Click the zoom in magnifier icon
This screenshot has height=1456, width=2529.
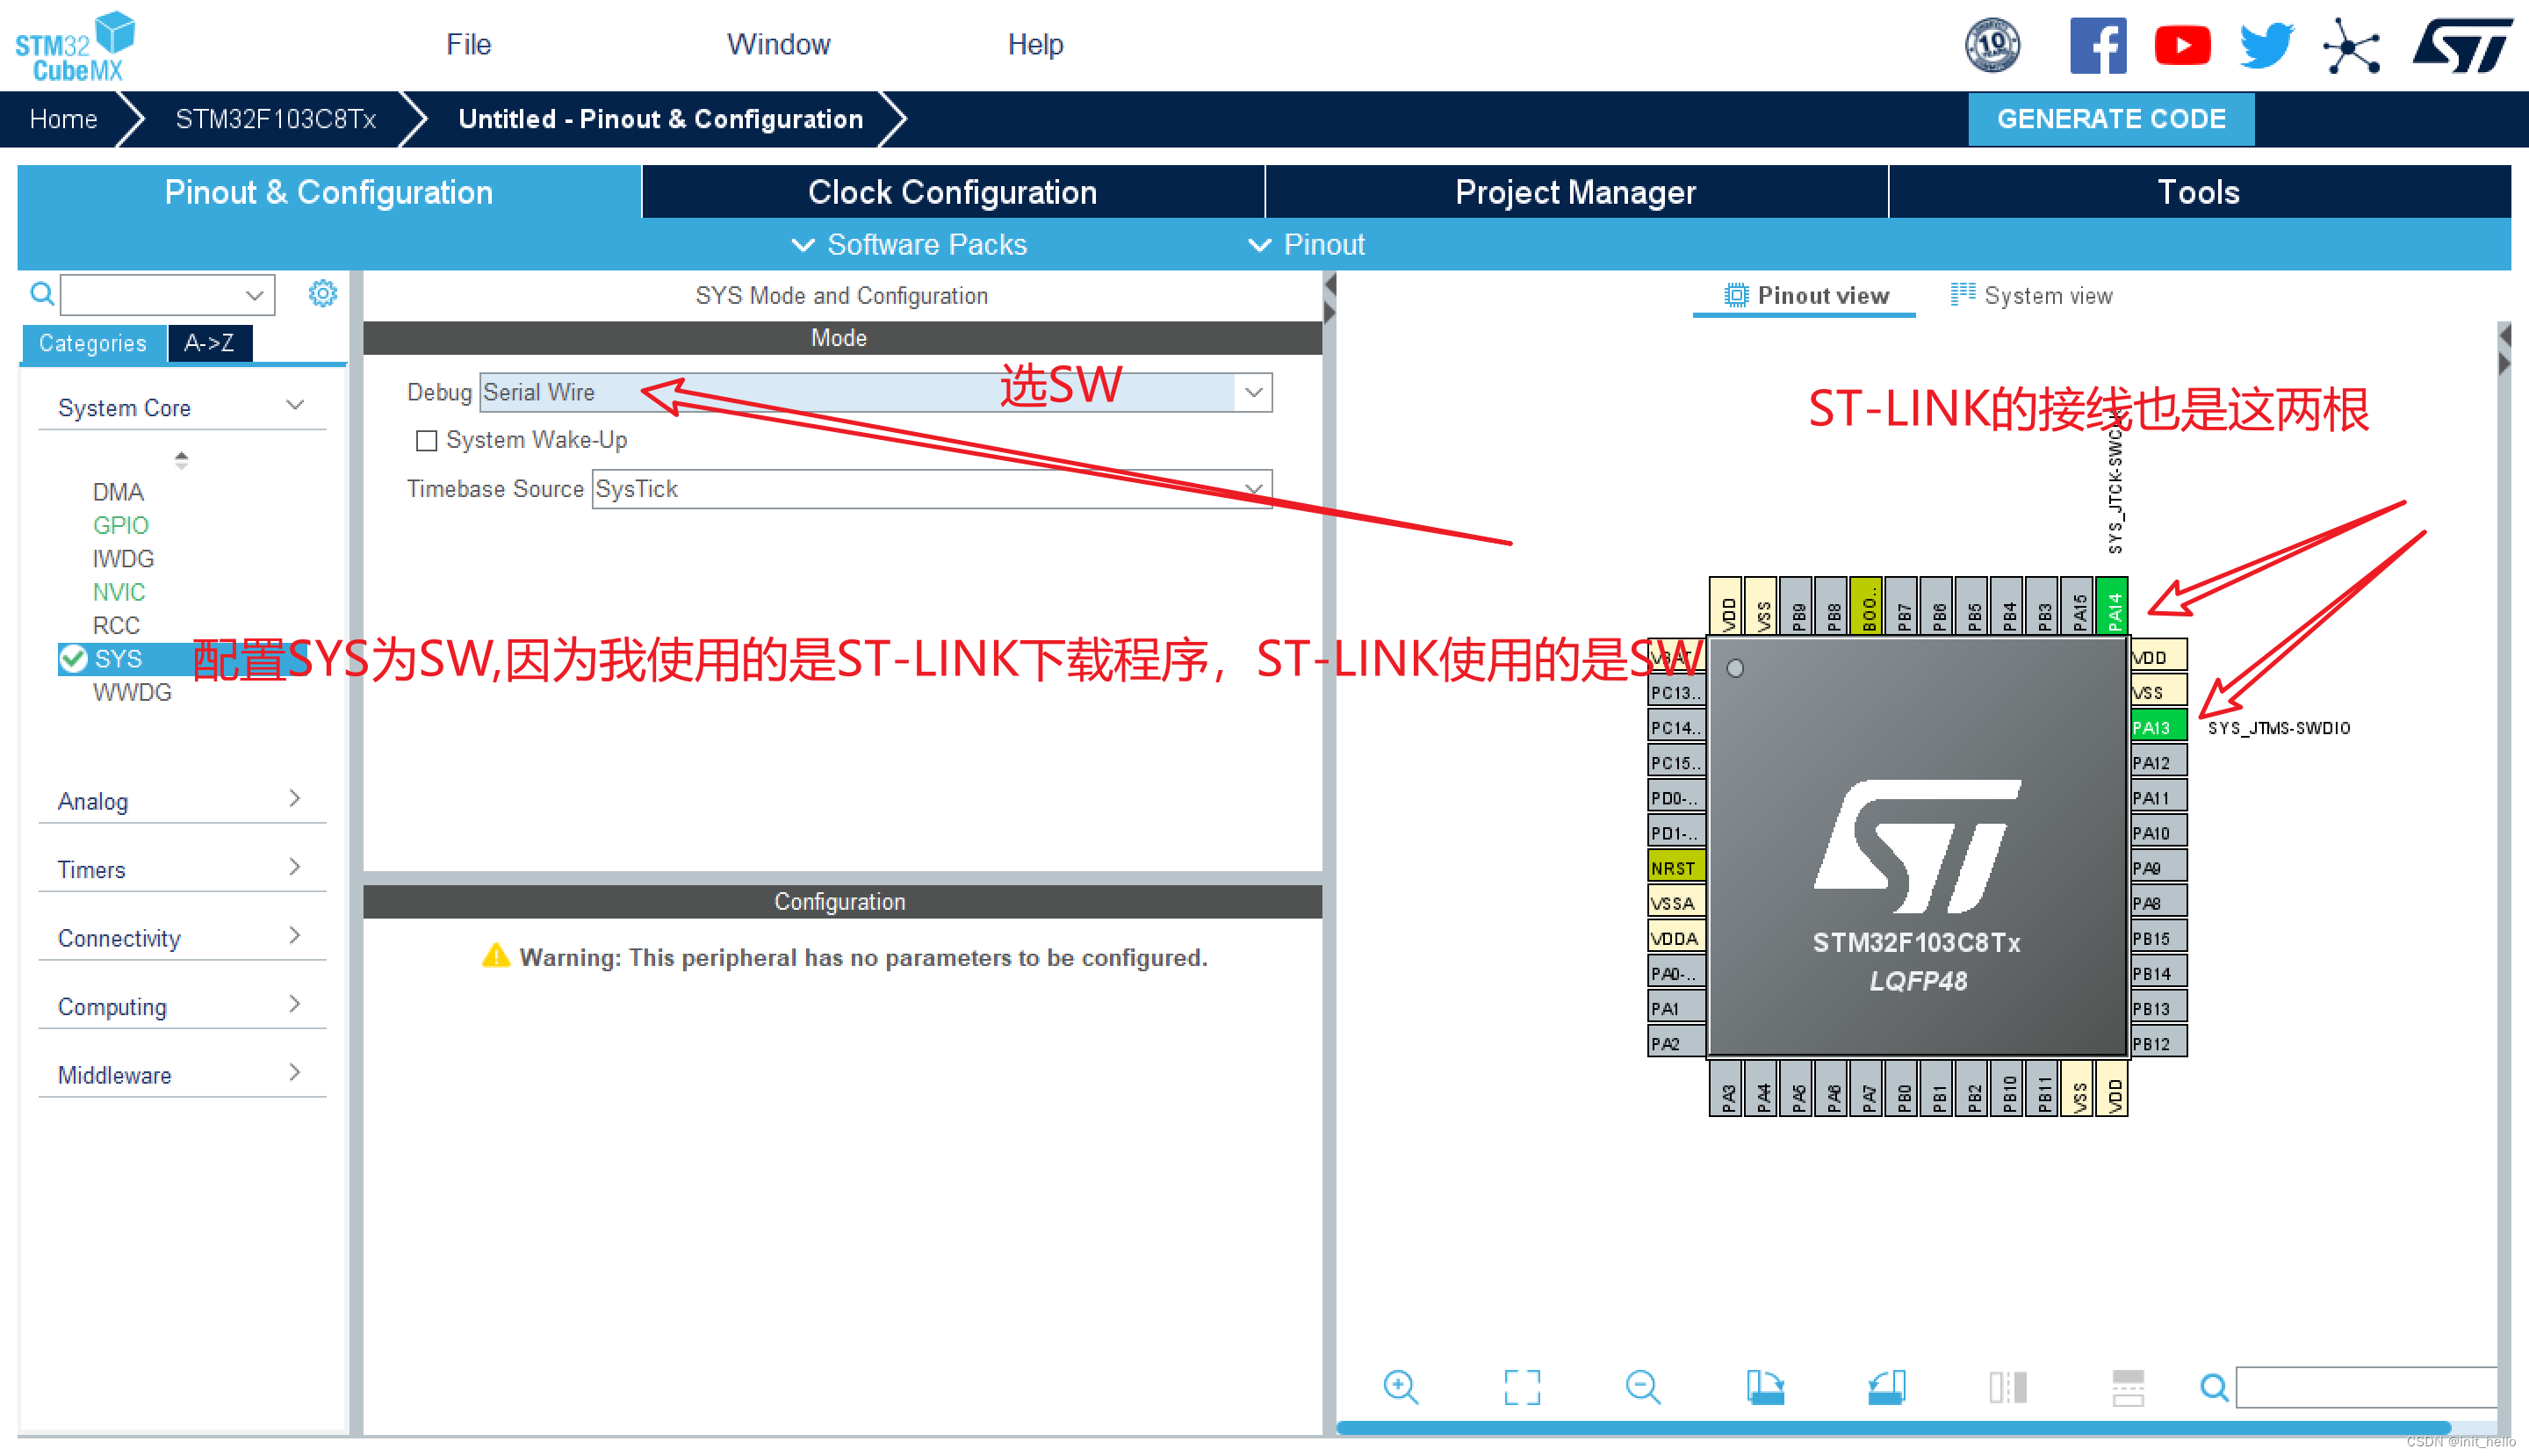pyautogui.click(x=1400, y=1387)
